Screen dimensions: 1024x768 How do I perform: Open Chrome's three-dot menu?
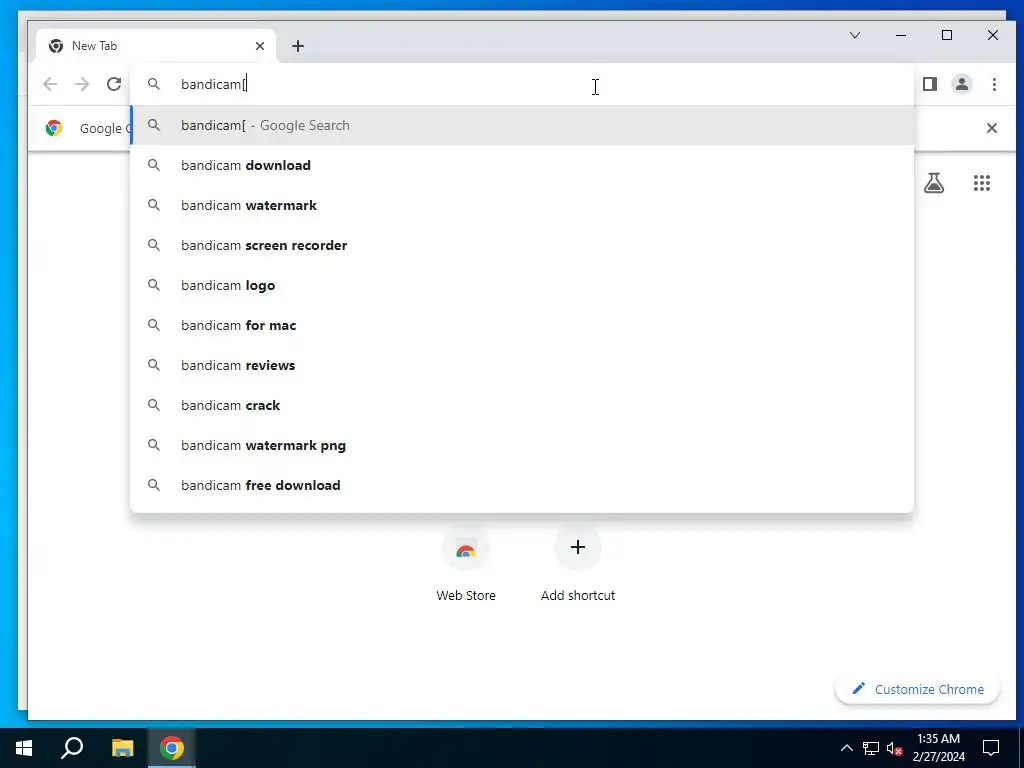pos(994,84)
